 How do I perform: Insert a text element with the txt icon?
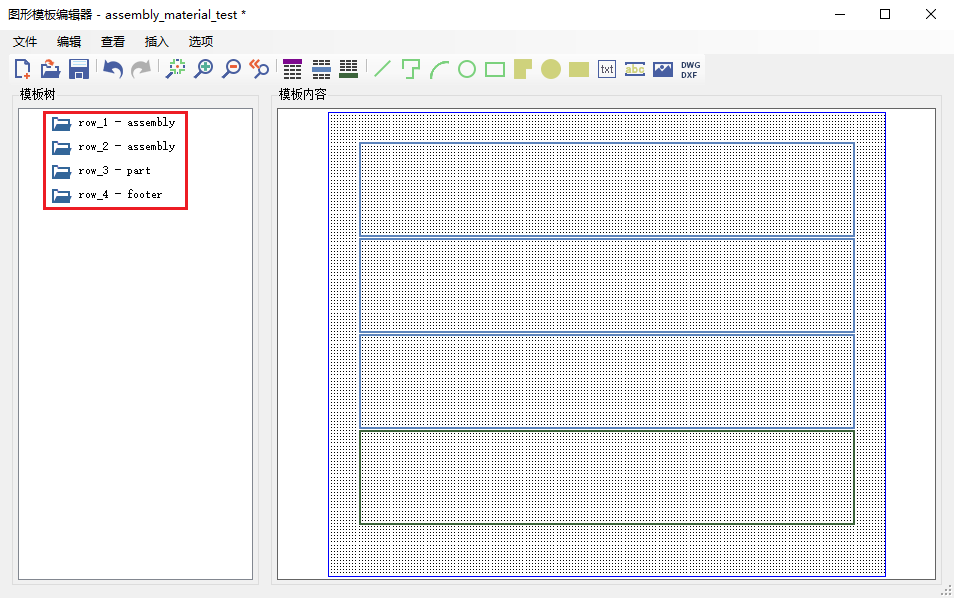(607, 69)
